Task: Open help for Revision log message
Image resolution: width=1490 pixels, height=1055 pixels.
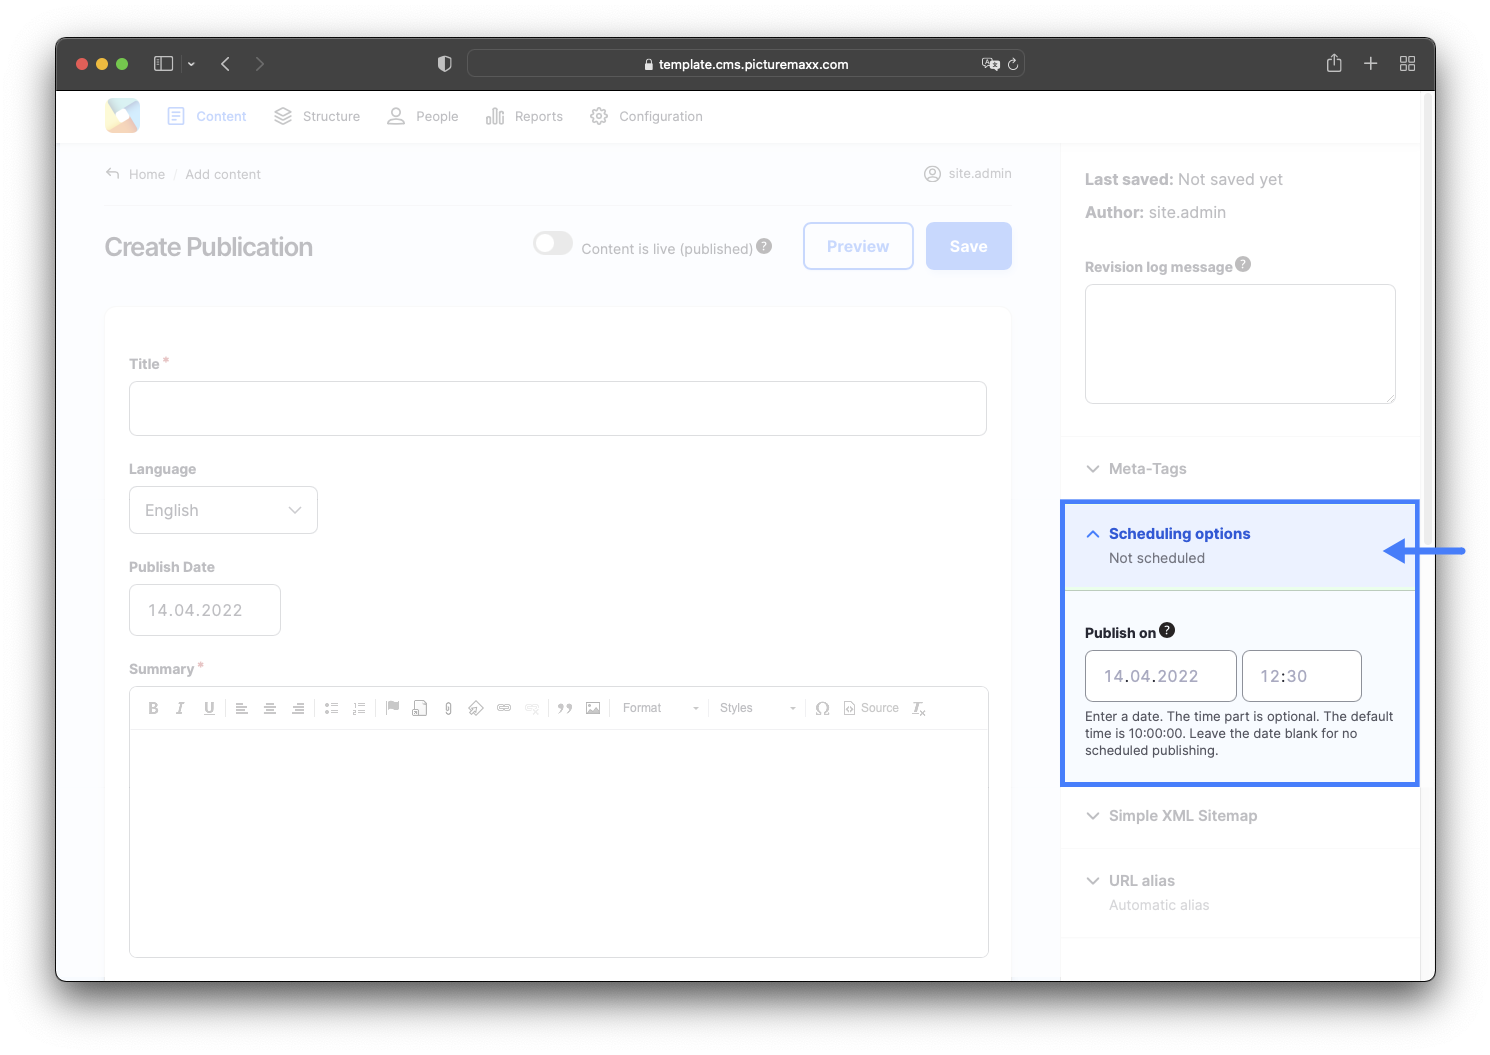Action: (1243, 264)
